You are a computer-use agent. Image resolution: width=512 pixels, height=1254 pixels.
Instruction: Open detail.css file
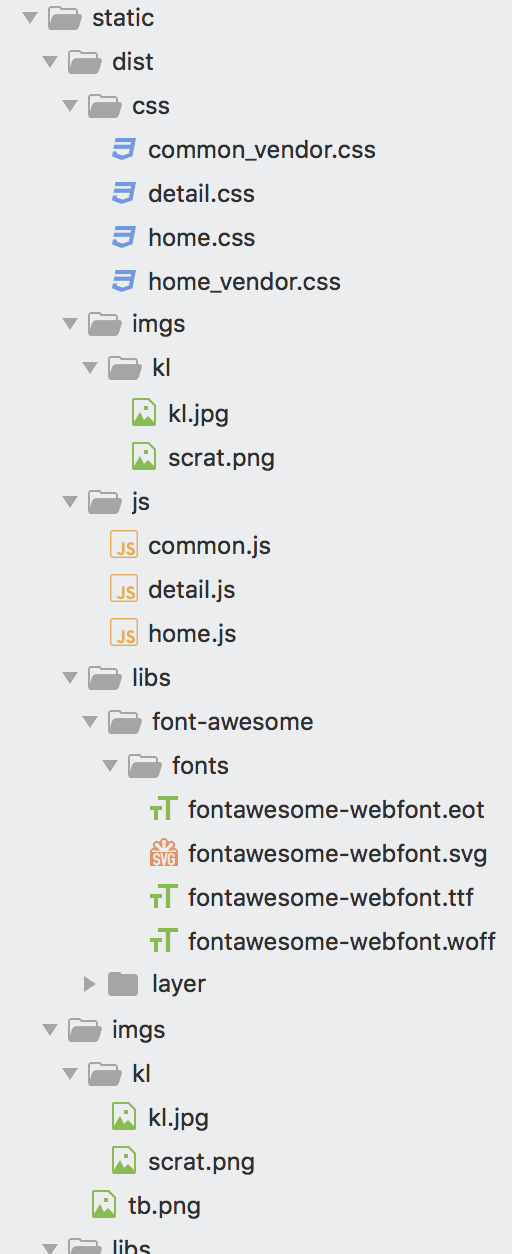pos(201,194)
